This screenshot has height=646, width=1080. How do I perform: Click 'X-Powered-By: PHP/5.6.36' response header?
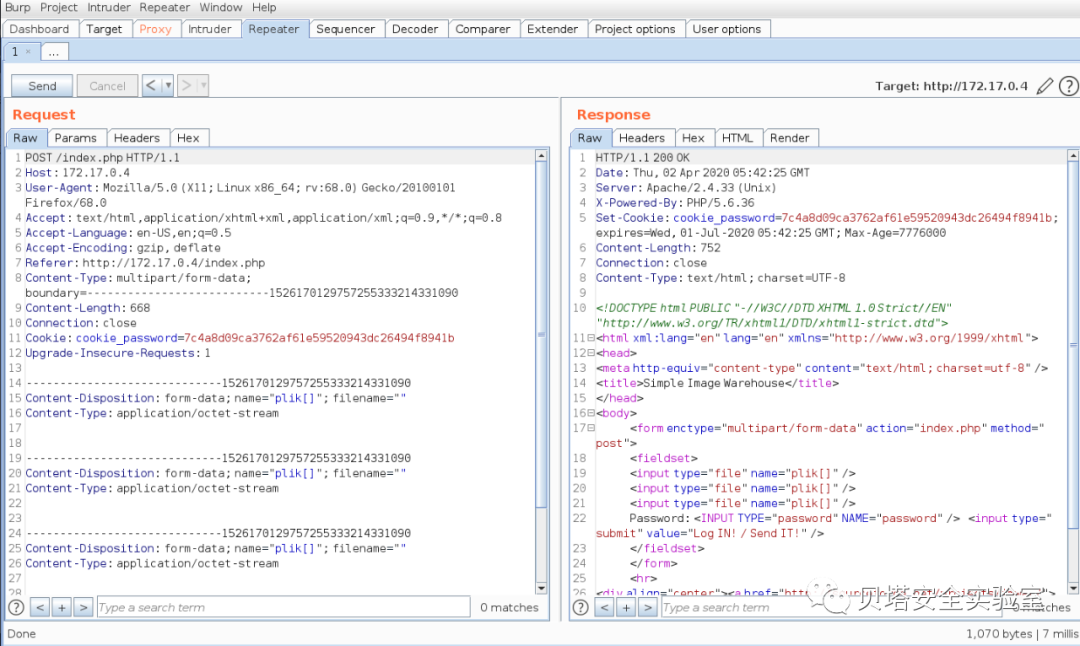pos(675,203)
